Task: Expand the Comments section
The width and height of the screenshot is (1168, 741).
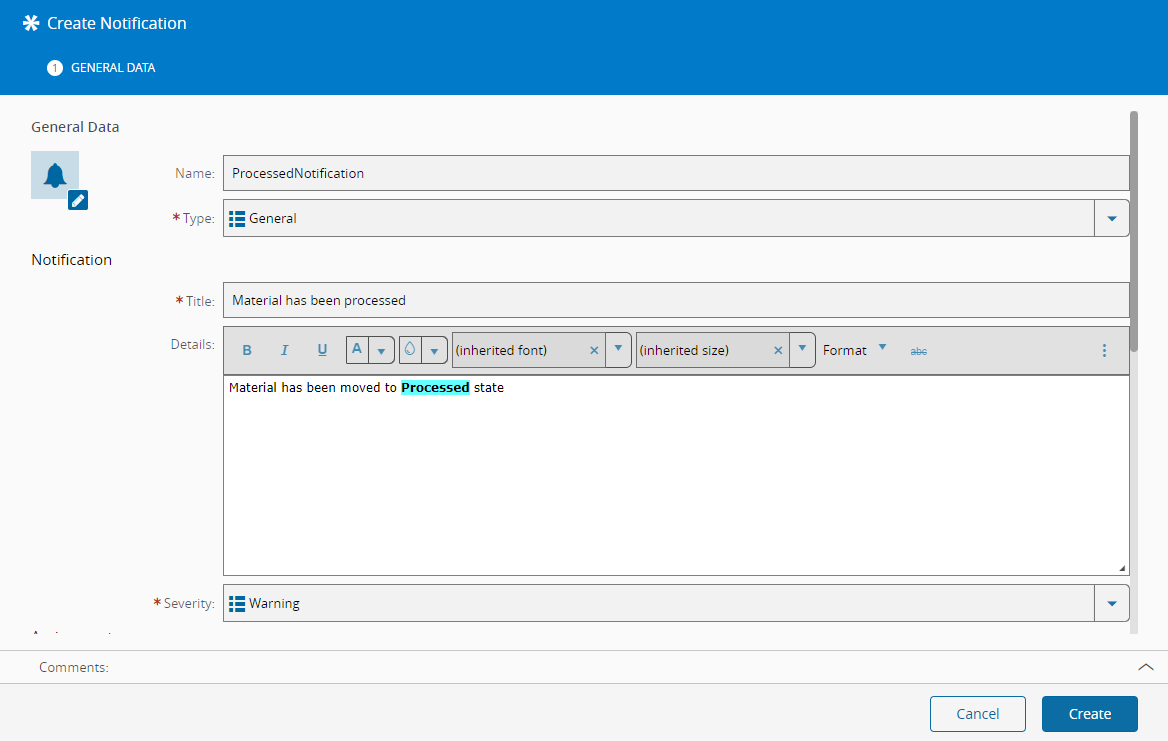Action: pos(1146,667)
